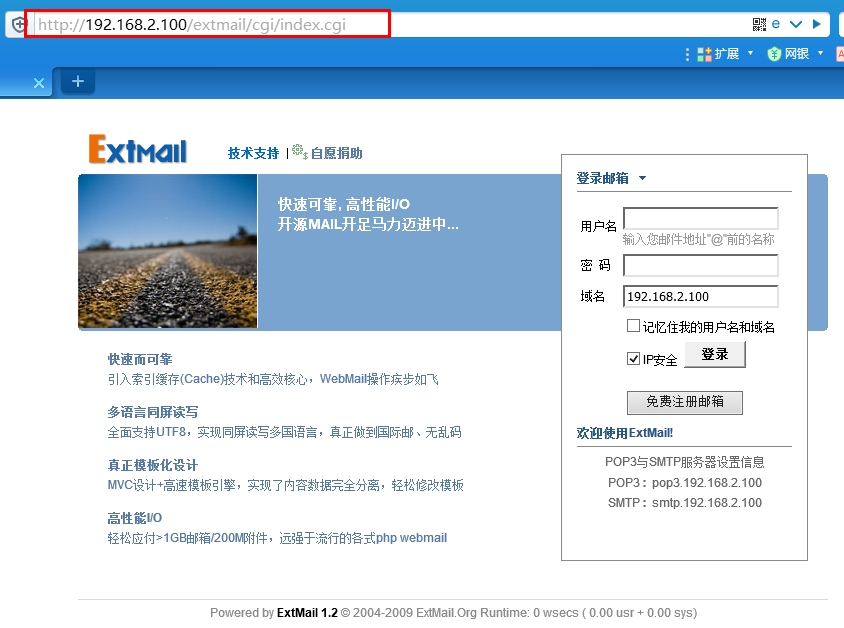Check 记忆住我的用户名和域名 checkbox

coord(634,326)
